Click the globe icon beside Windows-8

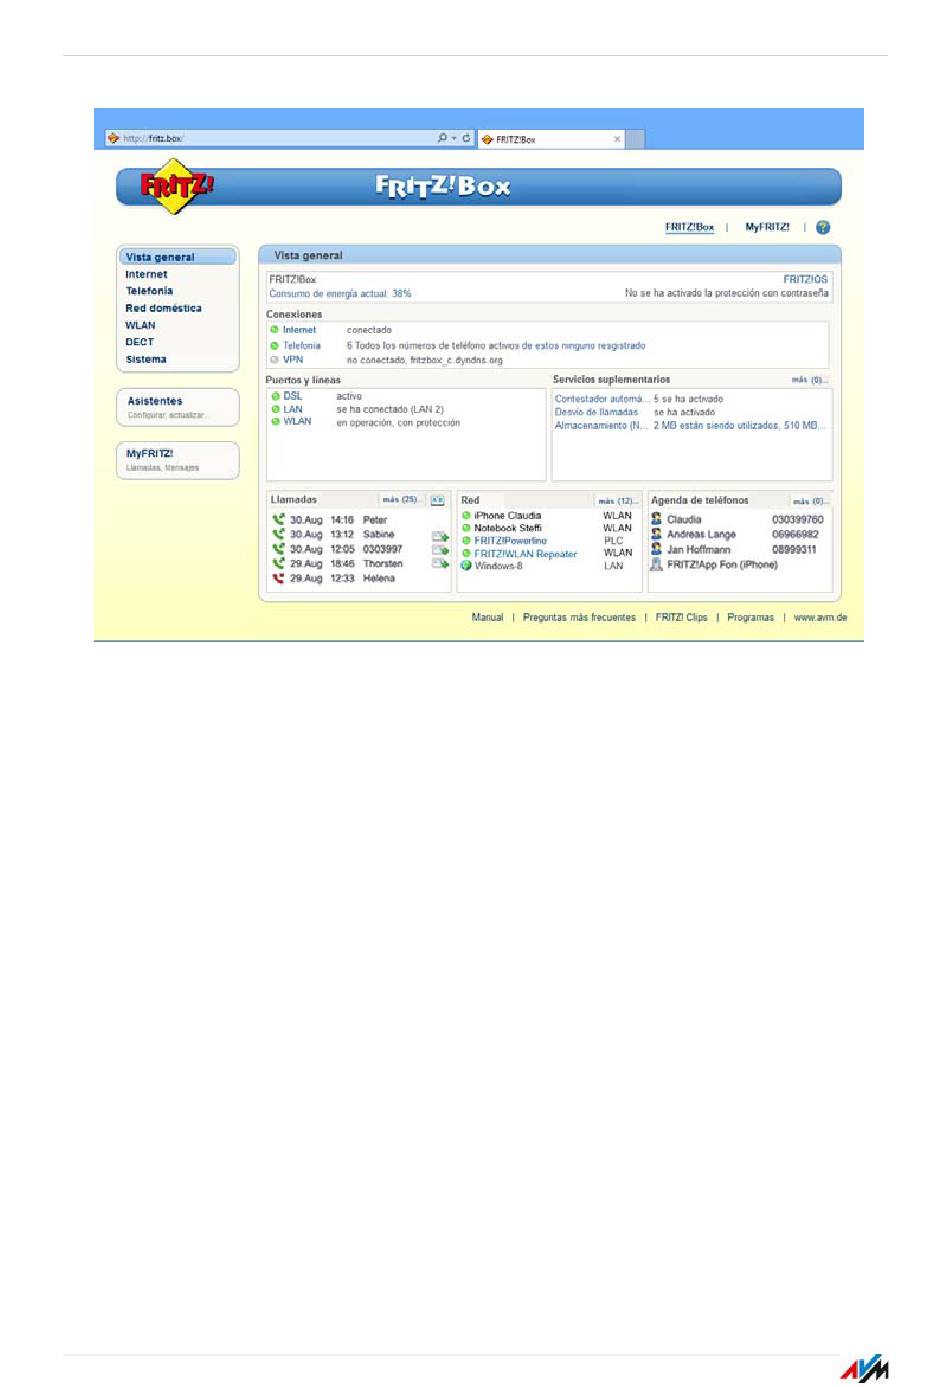point(466,566)
